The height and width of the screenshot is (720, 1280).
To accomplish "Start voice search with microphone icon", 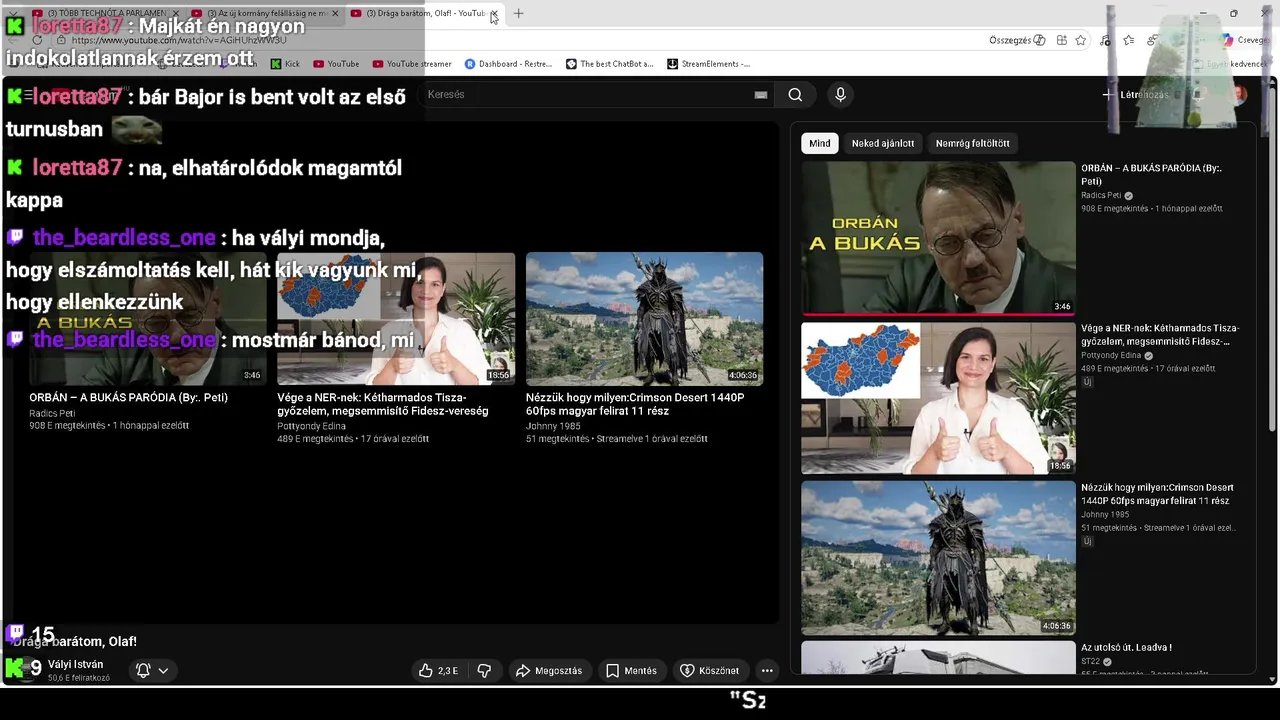I will [840, 94].
